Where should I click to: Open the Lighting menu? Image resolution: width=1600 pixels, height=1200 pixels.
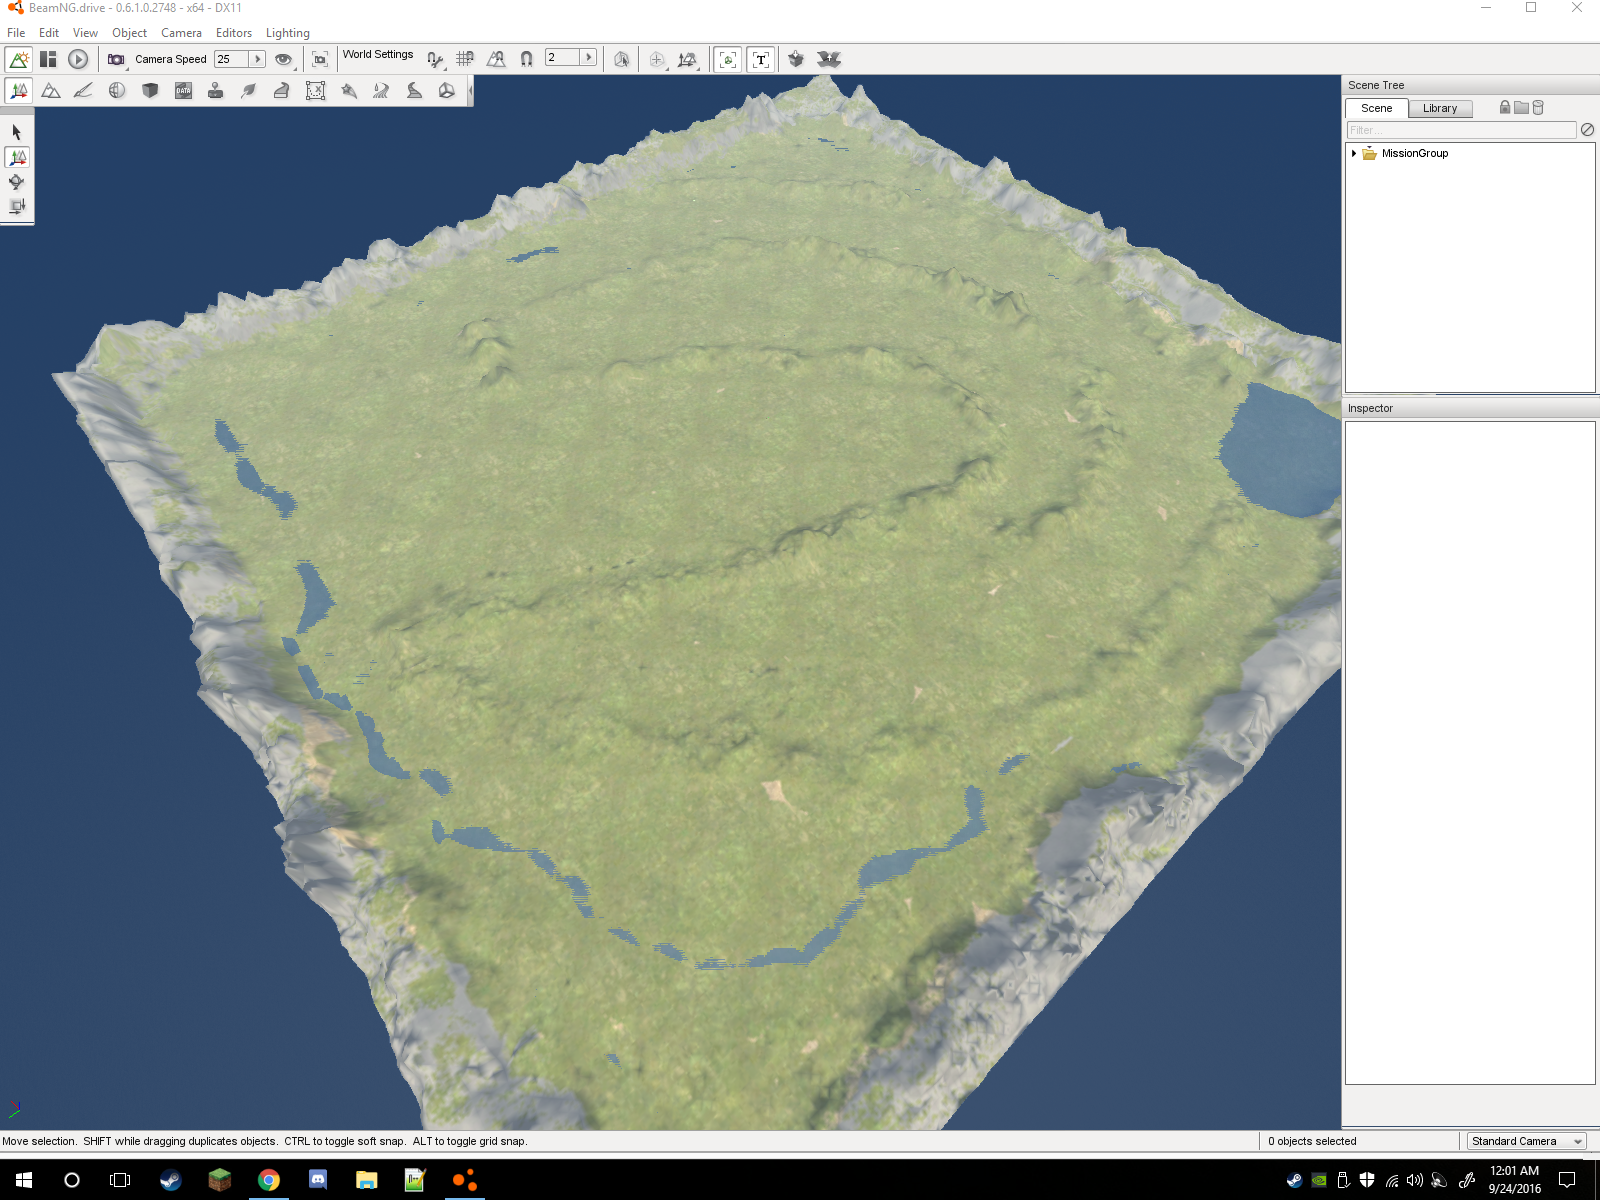click(287, 33)
